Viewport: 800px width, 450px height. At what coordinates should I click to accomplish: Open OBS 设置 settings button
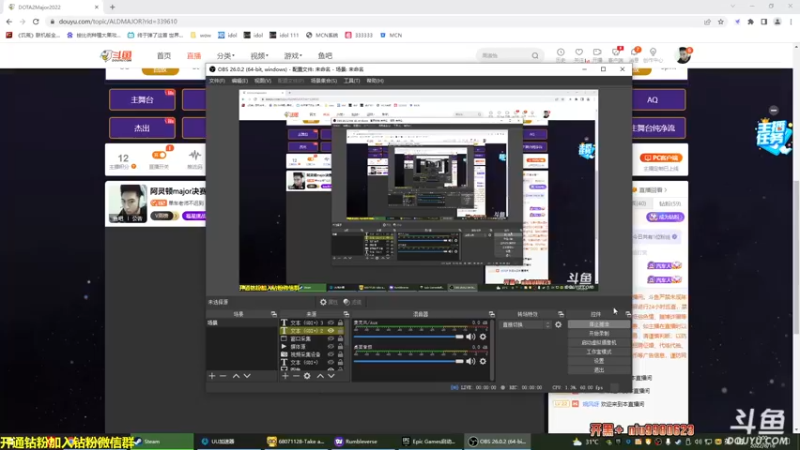599,361
